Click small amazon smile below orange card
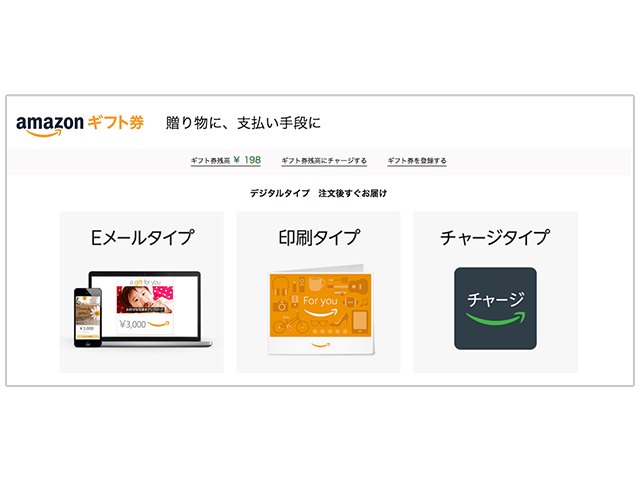The height and width of the screenshot is (480, 640). click(320, 345)
